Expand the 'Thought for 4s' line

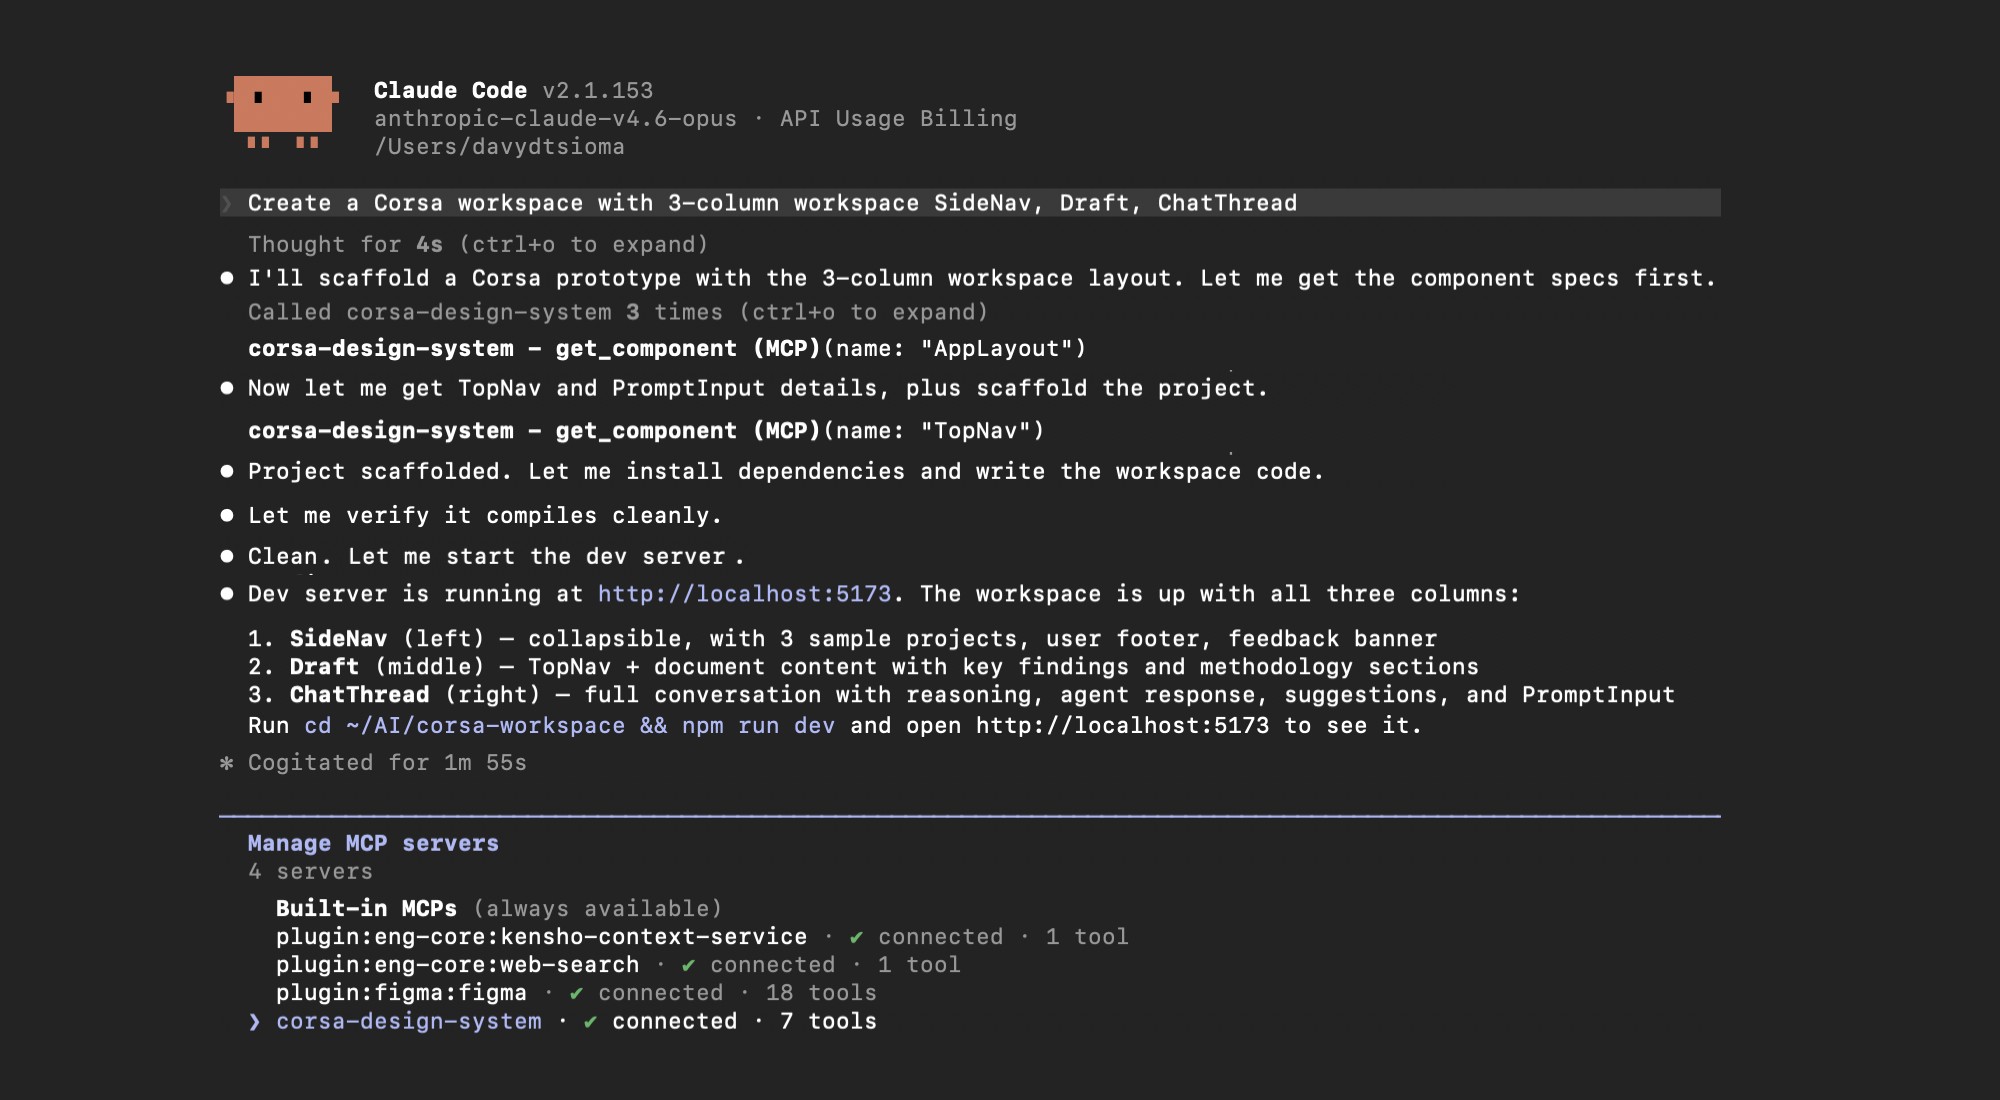click(x=478, y=245)
